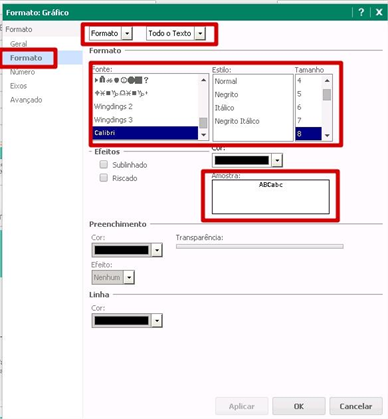Open the Todo o Texto dropdown
Image resolution: width=388 pixels, height=419 pixels.
point(200,33)
